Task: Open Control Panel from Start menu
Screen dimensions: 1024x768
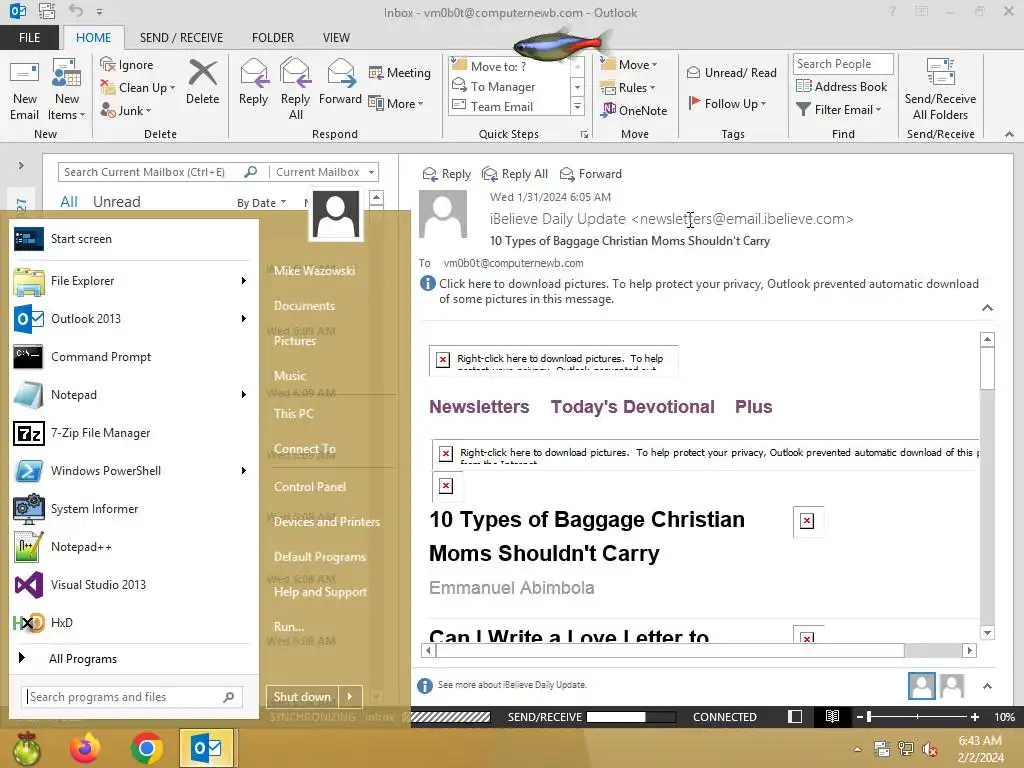Action: tap(310, 487)
